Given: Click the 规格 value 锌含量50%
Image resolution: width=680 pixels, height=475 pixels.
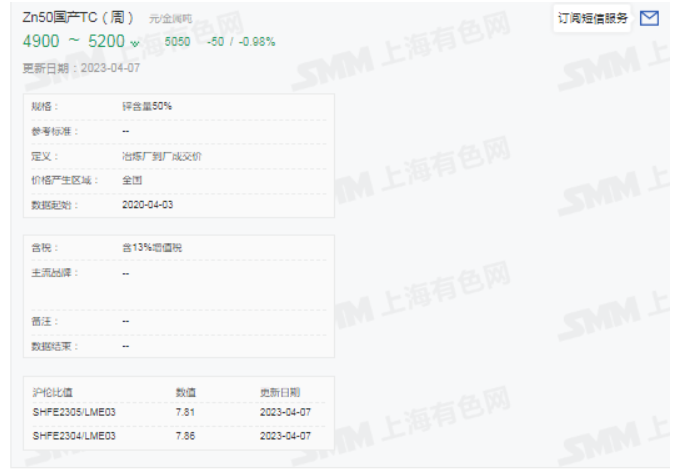Looking at the screenshot, I should pos(147,106).
